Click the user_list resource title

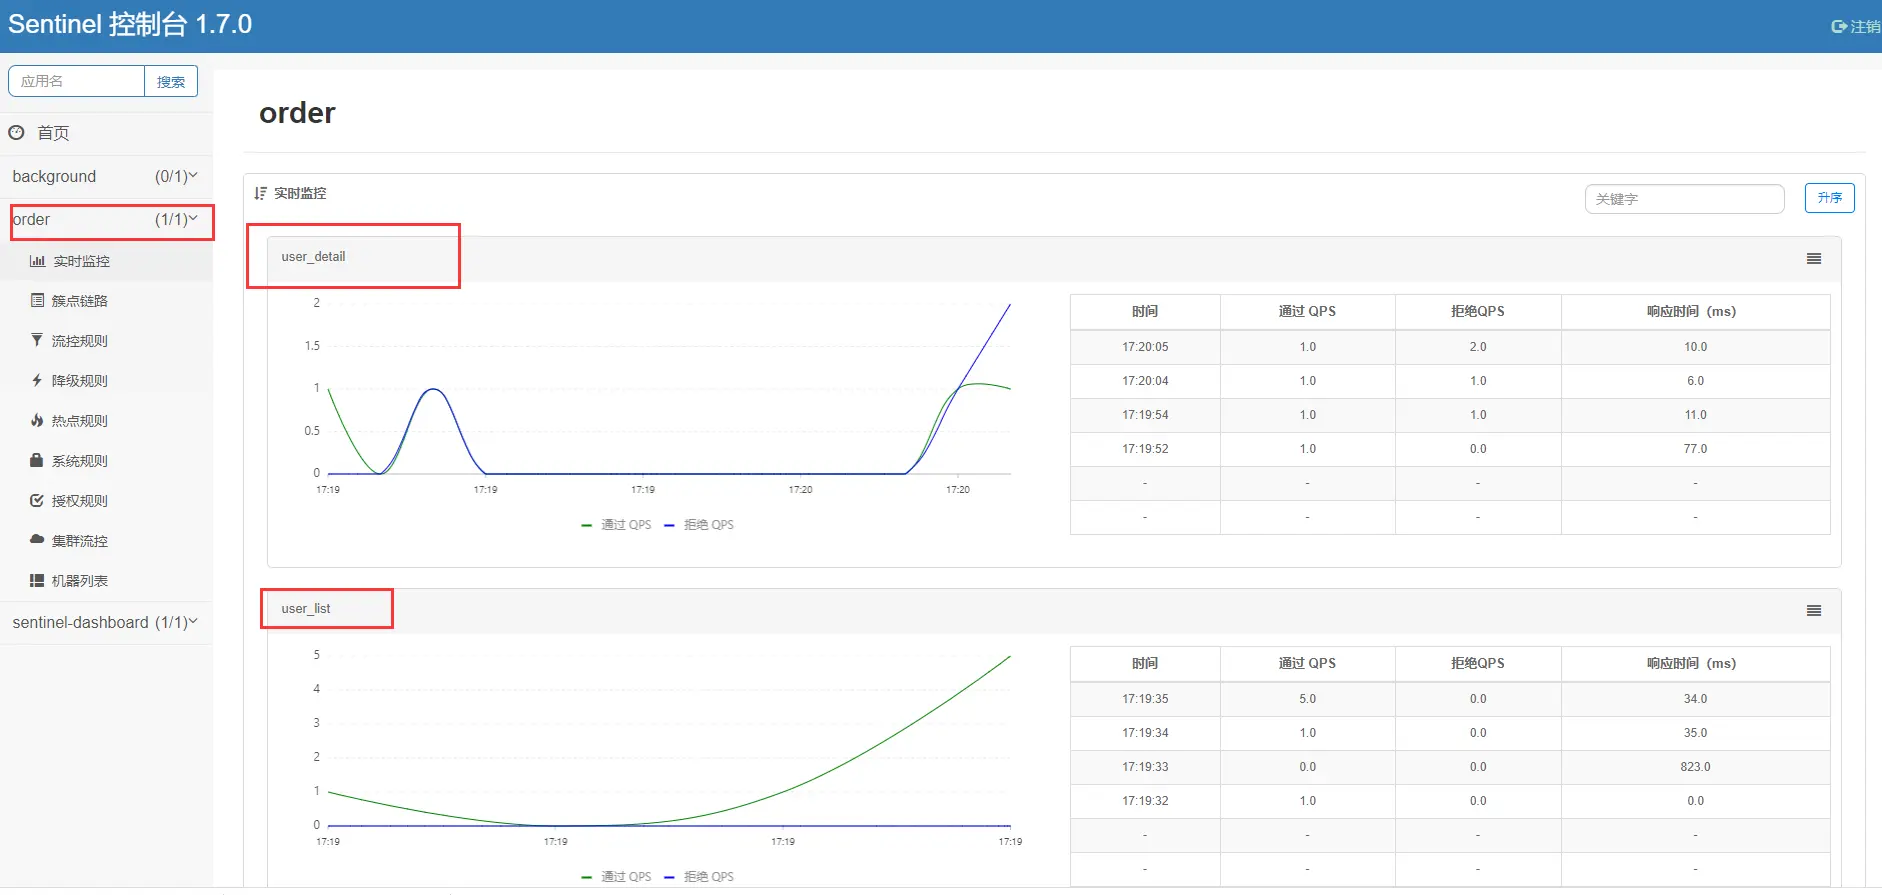(x=306, y=609)
